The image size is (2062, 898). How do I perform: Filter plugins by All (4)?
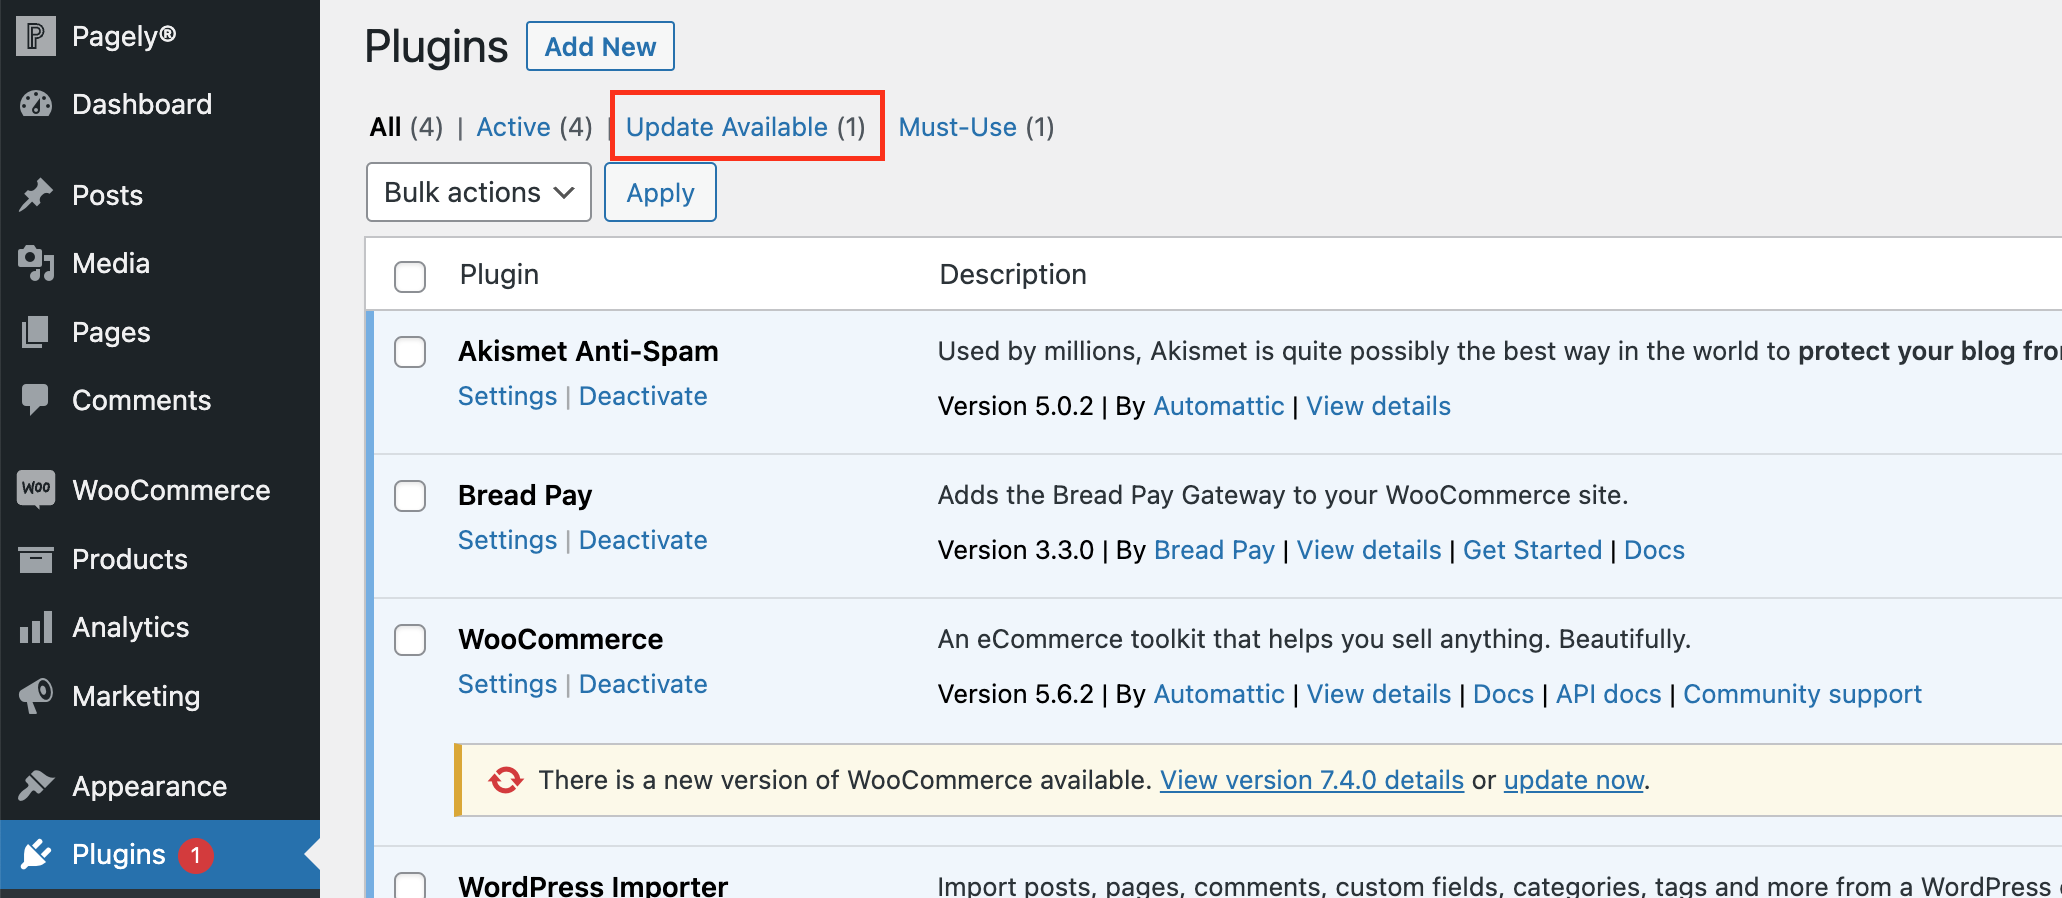coord(406,127)
